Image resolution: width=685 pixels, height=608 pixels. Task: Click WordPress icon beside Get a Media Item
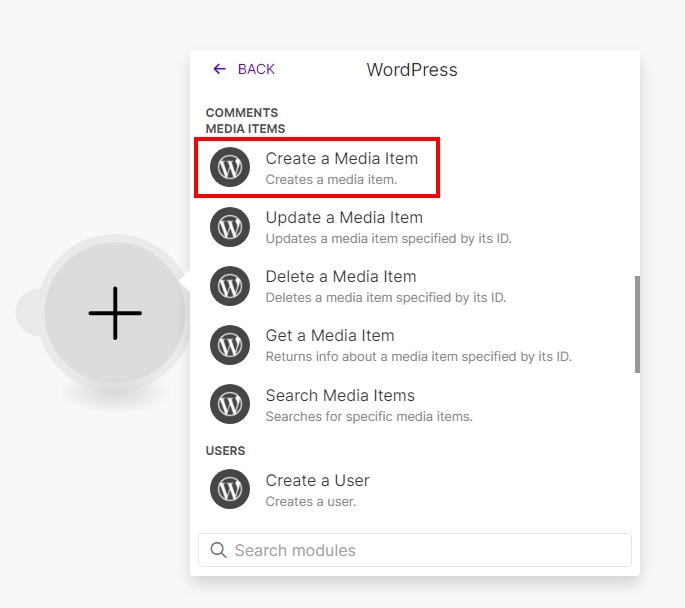[x=230, y=345]
